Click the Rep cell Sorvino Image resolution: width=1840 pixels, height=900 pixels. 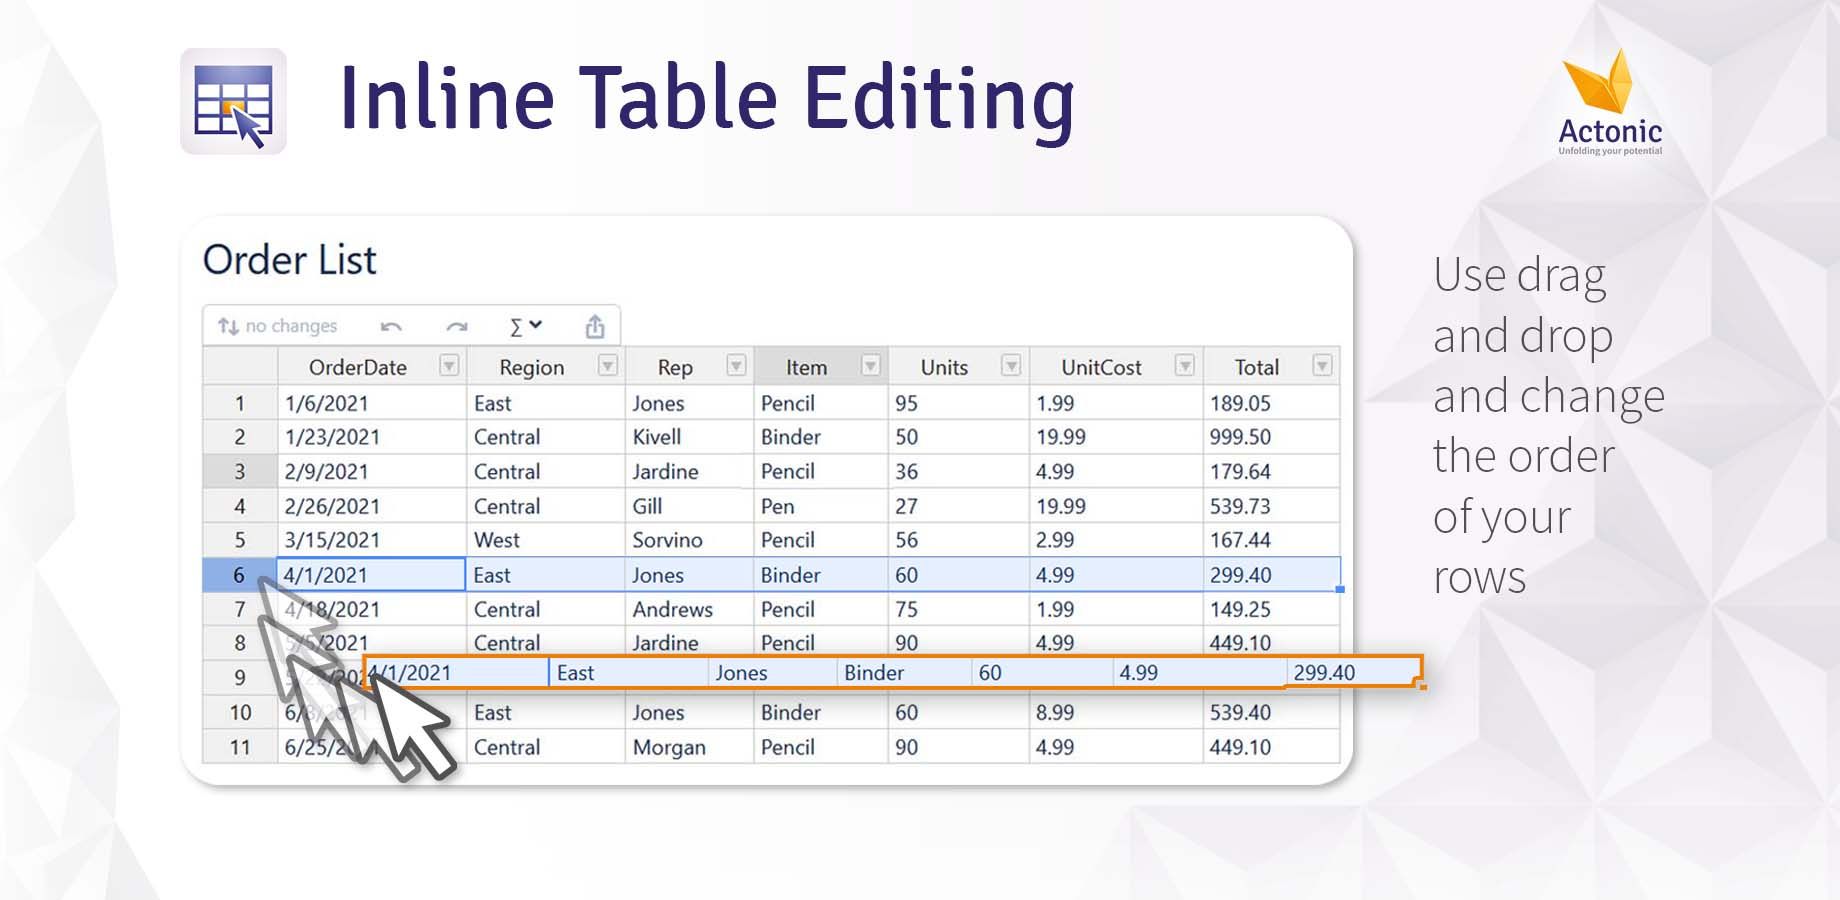[x=689, y=540]
